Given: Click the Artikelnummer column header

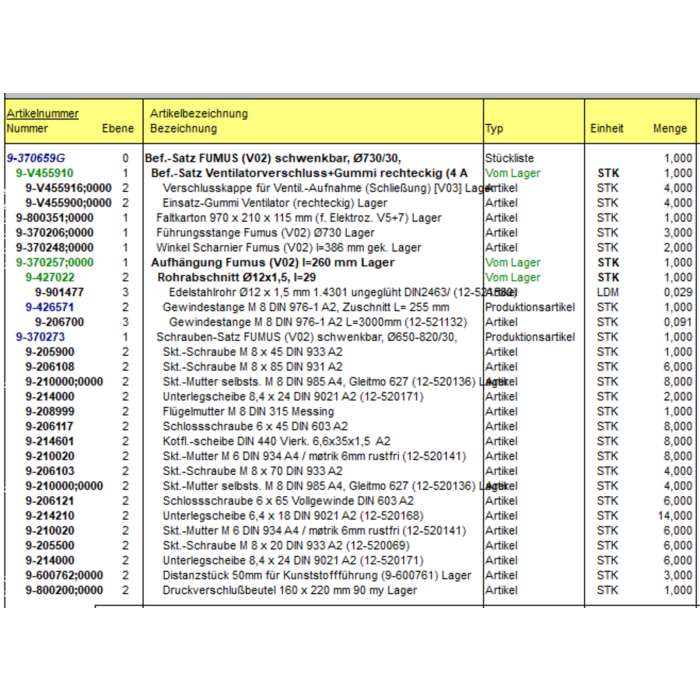Looking at the screenshot, I should [42, 113].
